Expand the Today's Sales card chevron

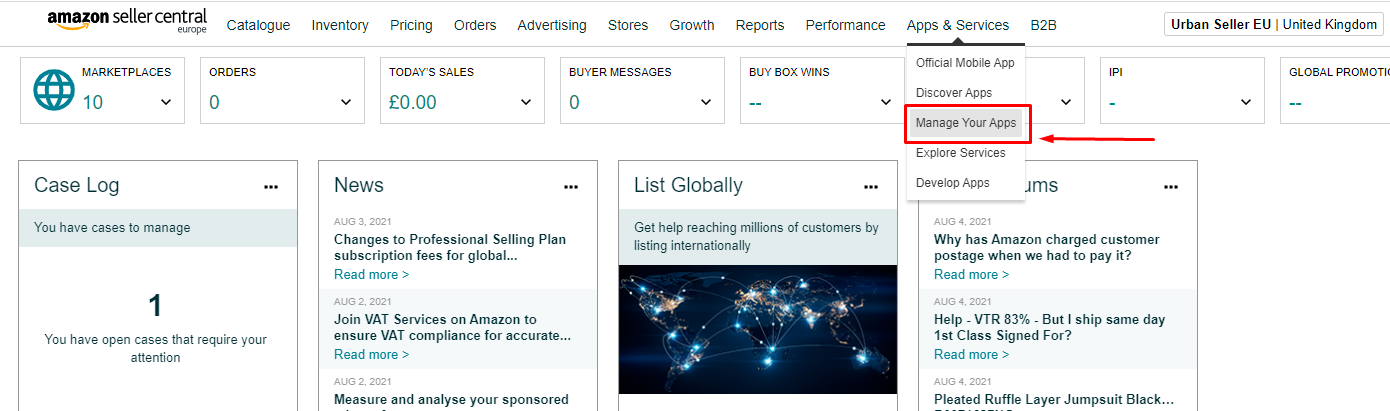(x=526, y=102)
